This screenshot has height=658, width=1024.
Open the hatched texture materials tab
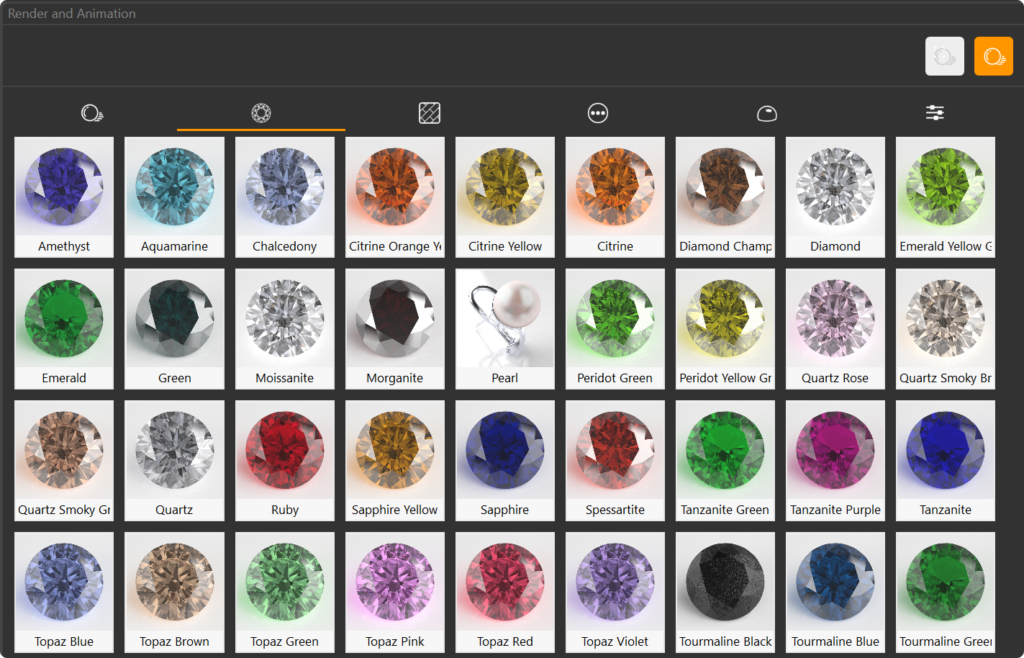click(429, 113)
